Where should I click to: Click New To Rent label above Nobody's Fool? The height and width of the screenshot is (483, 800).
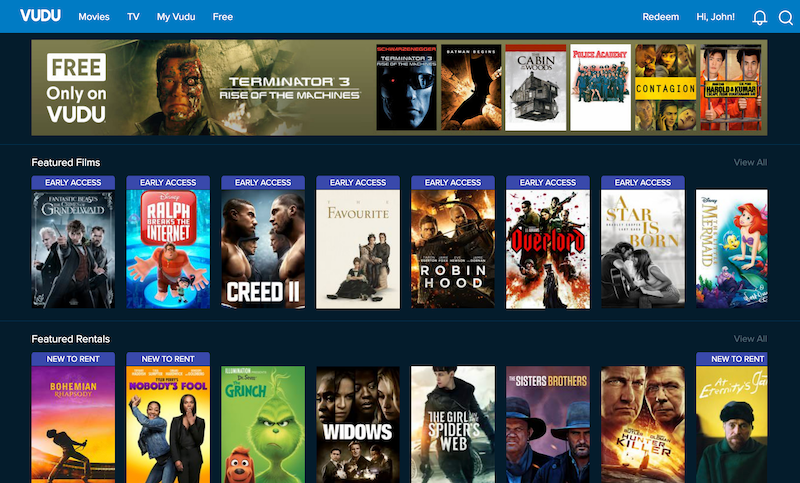168,359
